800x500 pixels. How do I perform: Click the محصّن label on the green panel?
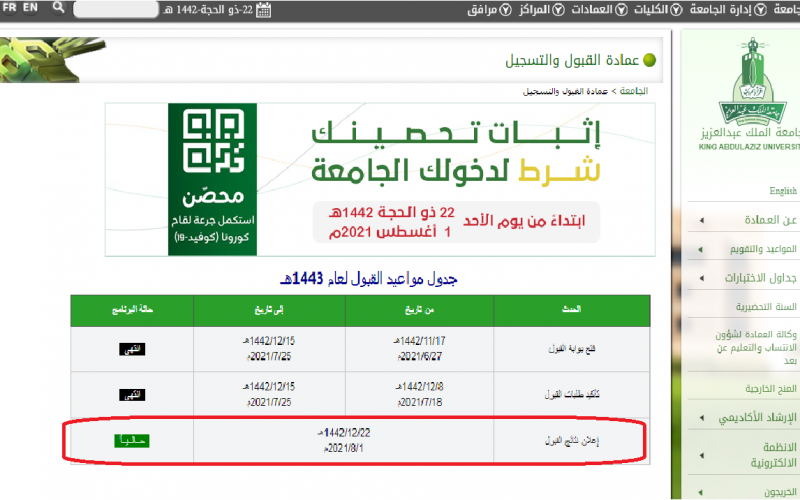point(213,196)
